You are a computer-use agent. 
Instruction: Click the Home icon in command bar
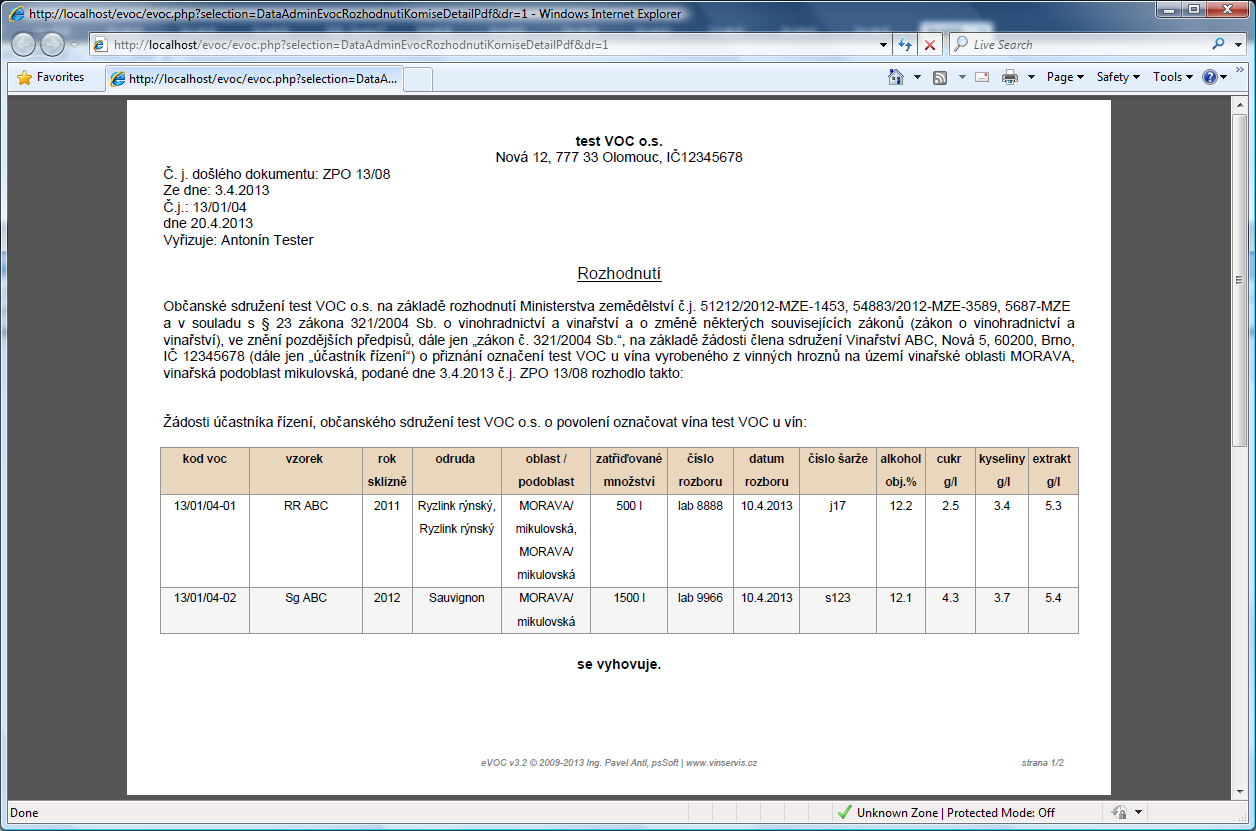point(896,77)
